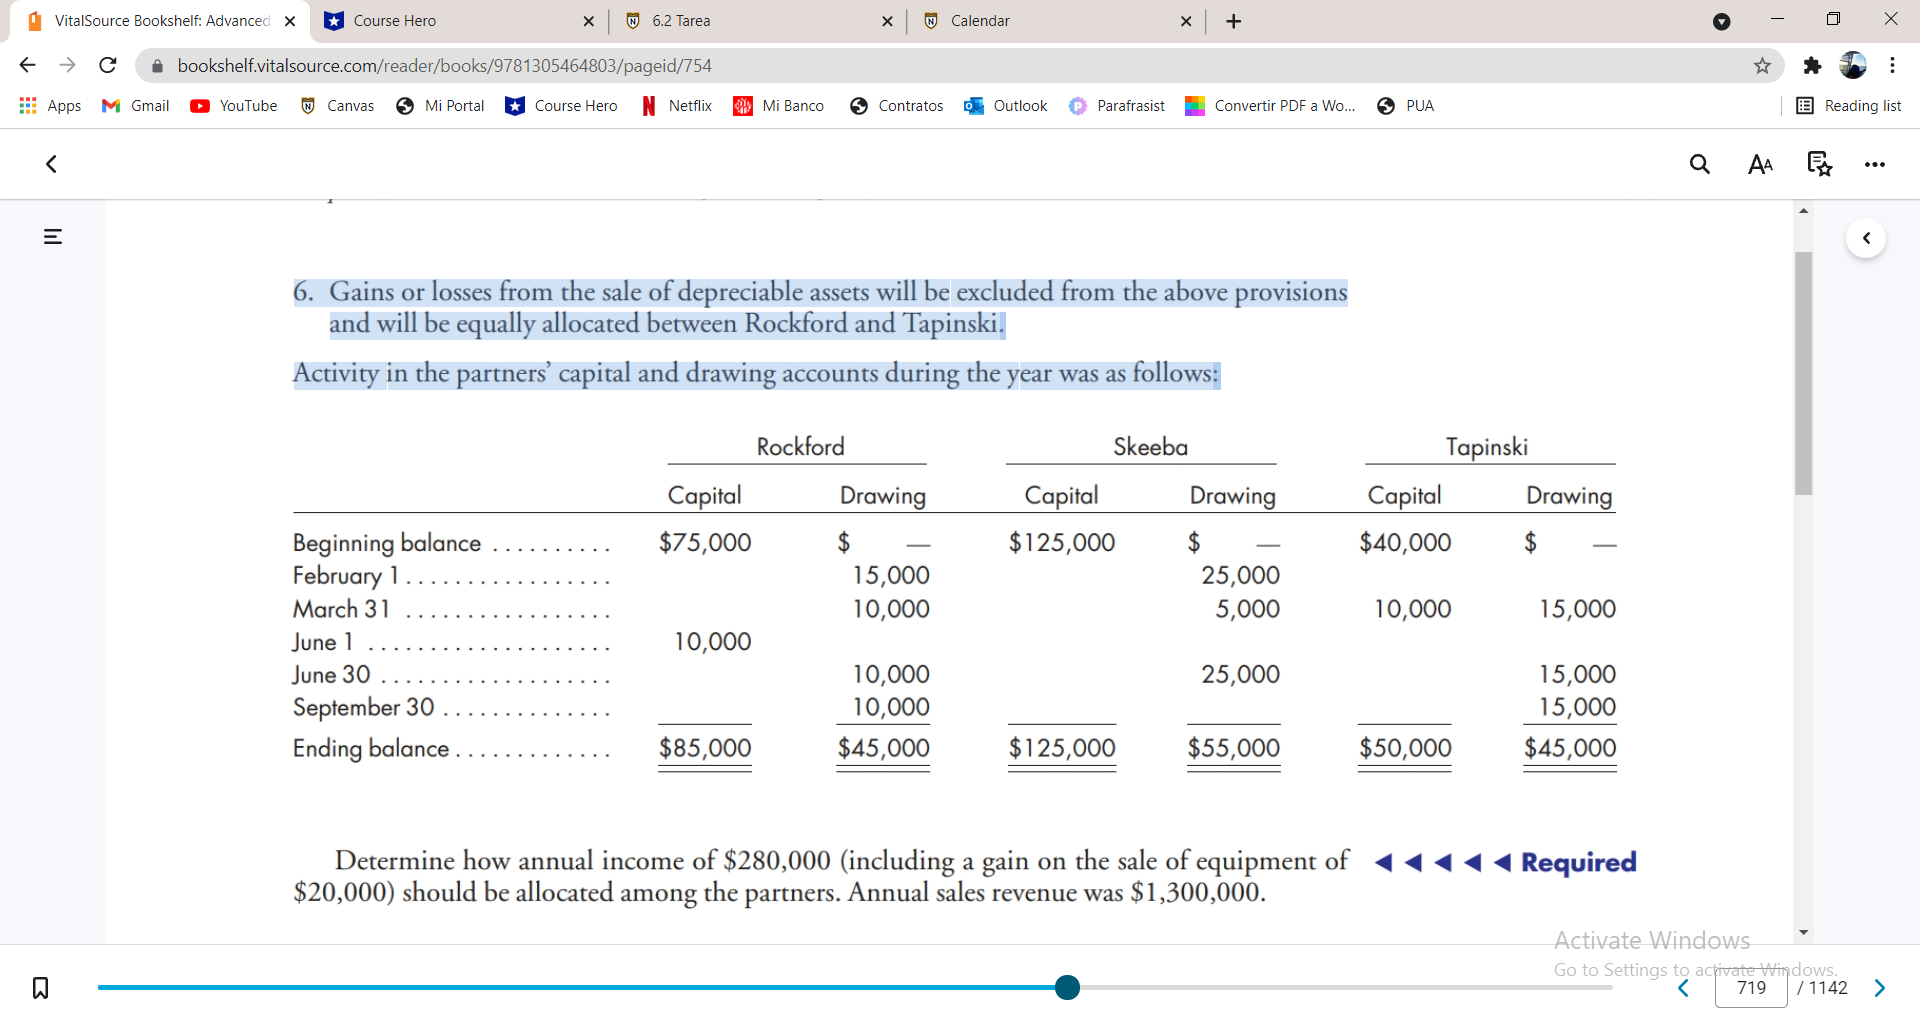Click the page progress slider handle
The image size is (1920, 1030).
[x=1067, y=987]
